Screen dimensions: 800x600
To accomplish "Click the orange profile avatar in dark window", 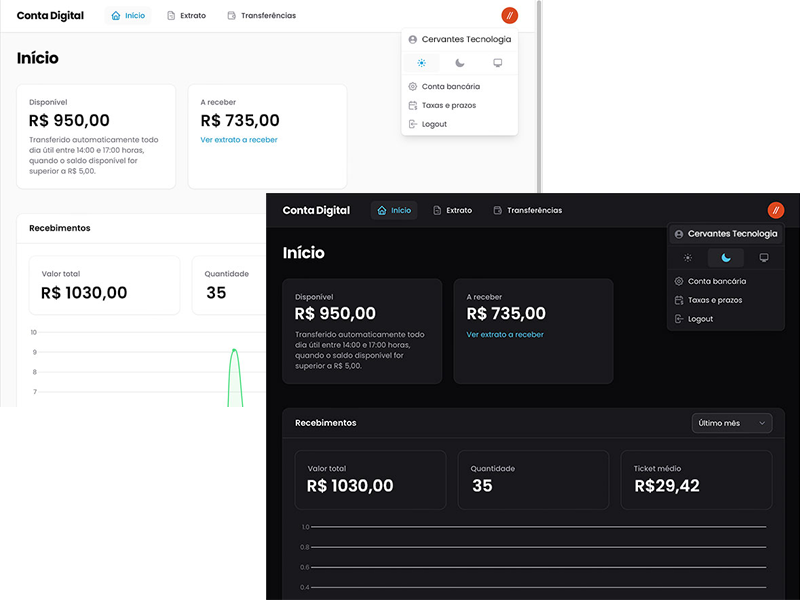I will click(x=776, y=210).
